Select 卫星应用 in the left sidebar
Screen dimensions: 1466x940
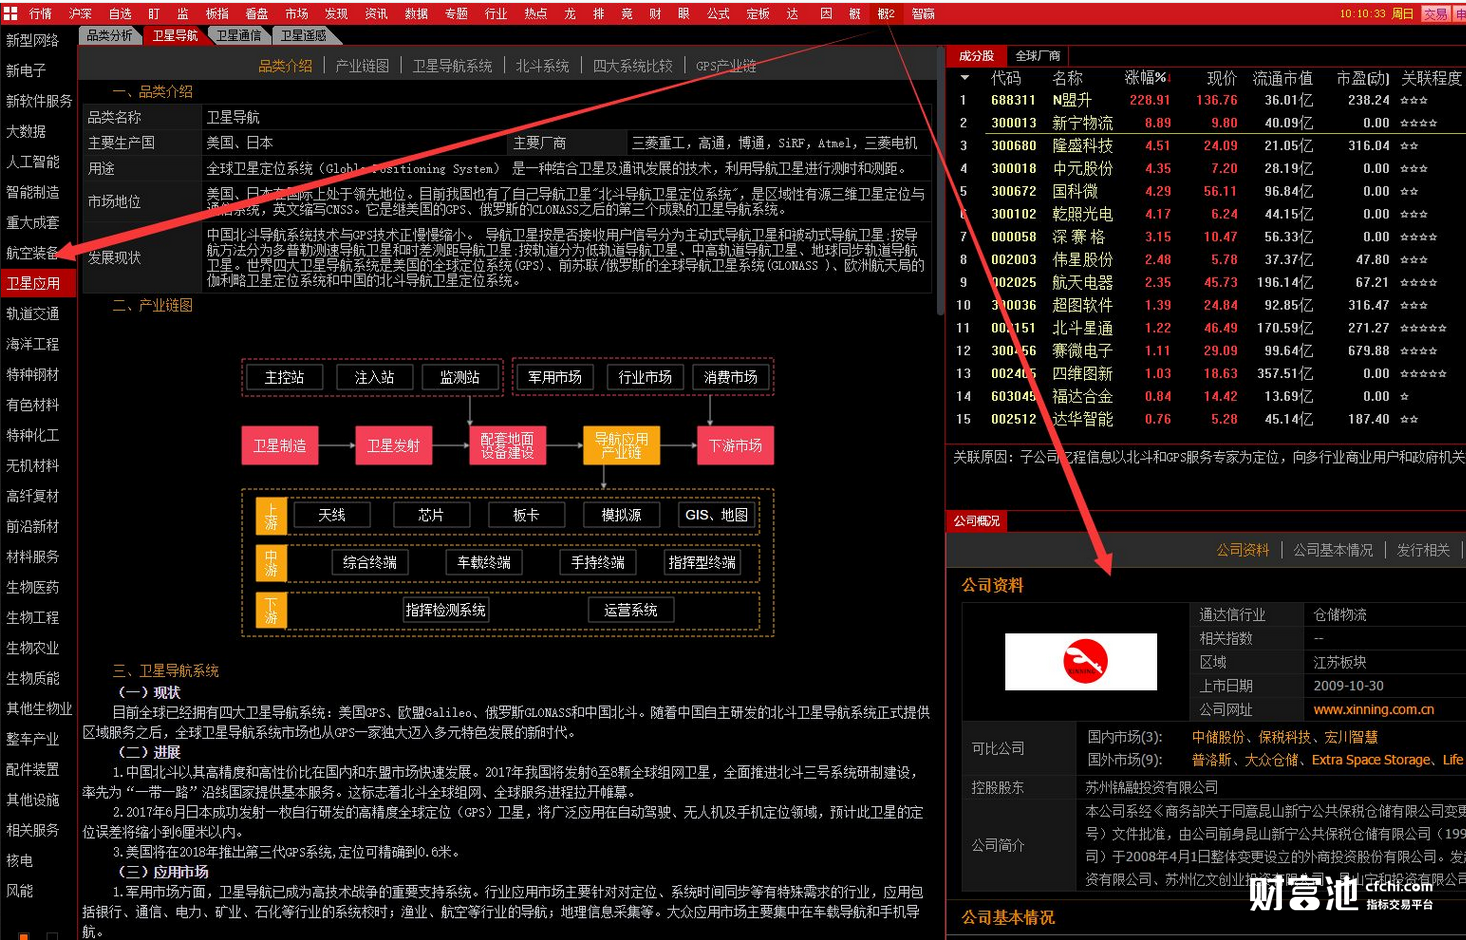coord(37,284)
